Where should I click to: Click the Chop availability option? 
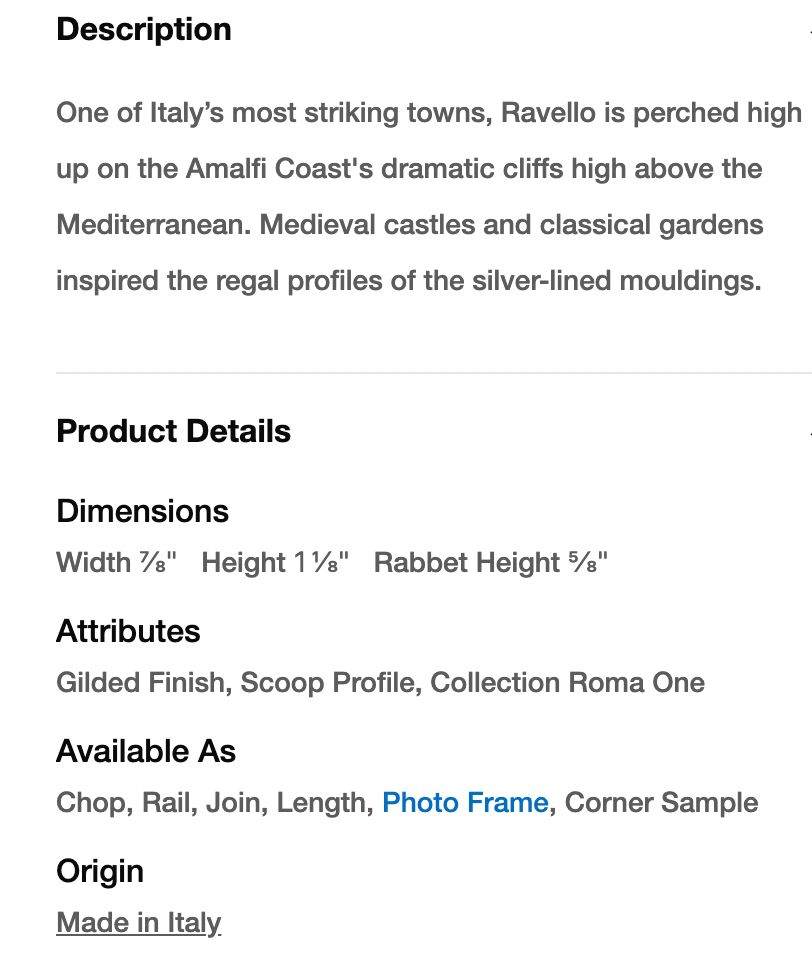(x=91, y=802)
